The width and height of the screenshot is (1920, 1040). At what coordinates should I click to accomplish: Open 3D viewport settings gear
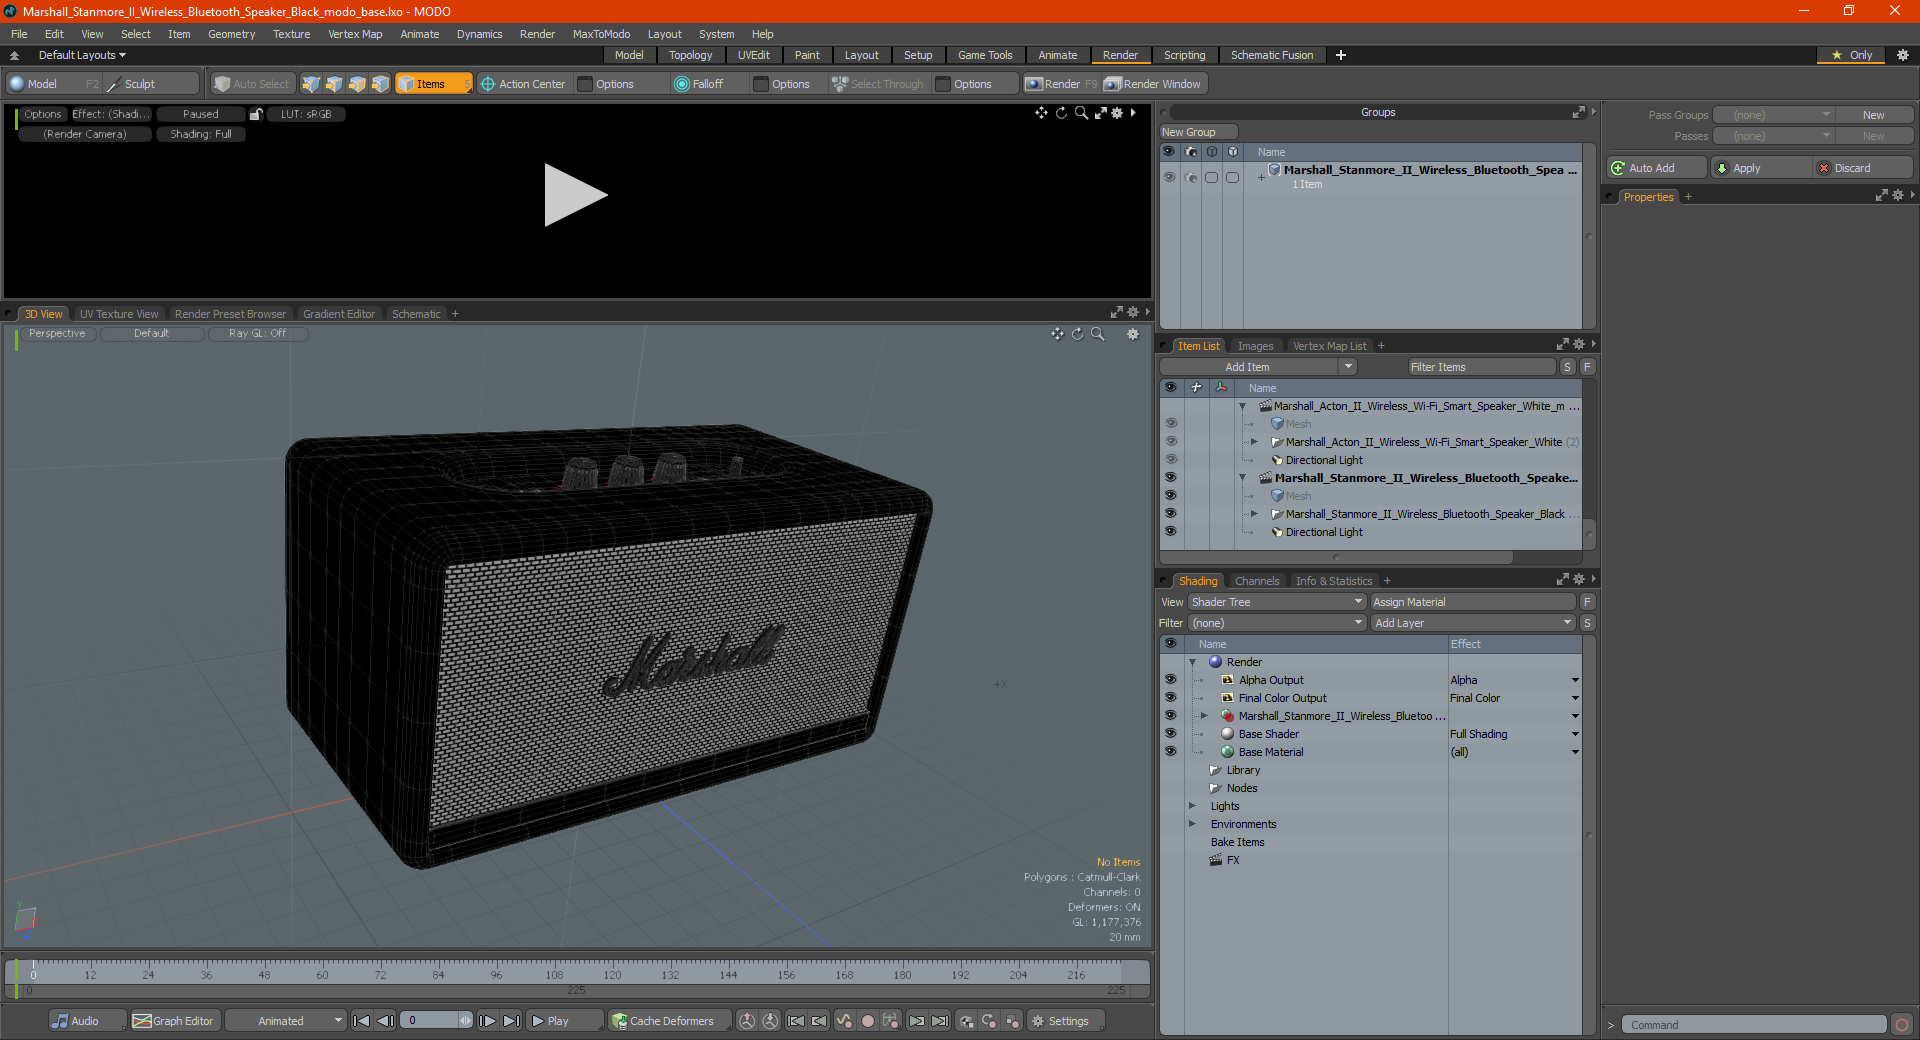pyautogui.click(x=1133, y=334)
